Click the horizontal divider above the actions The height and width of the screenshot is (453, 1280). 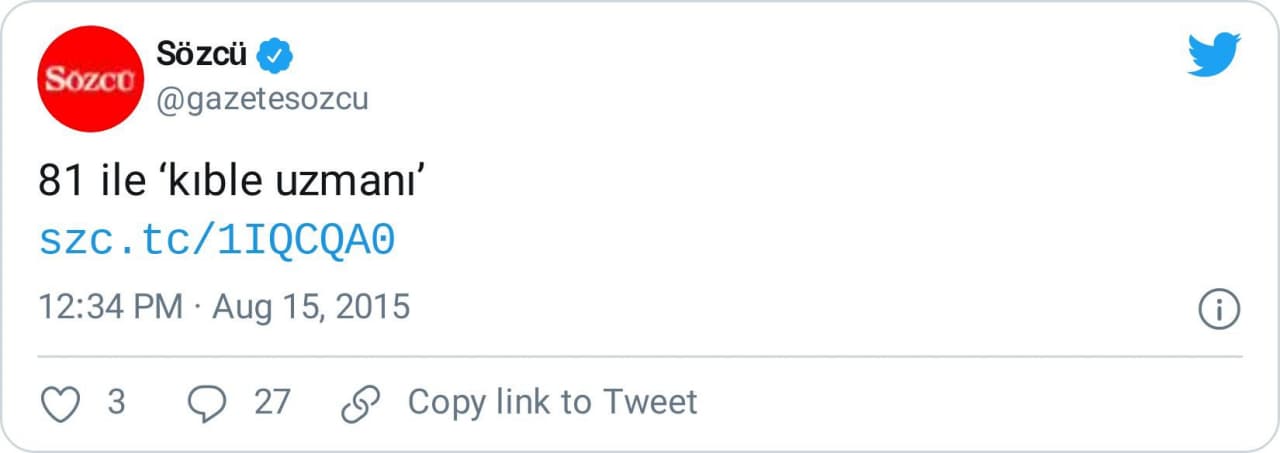640,356
